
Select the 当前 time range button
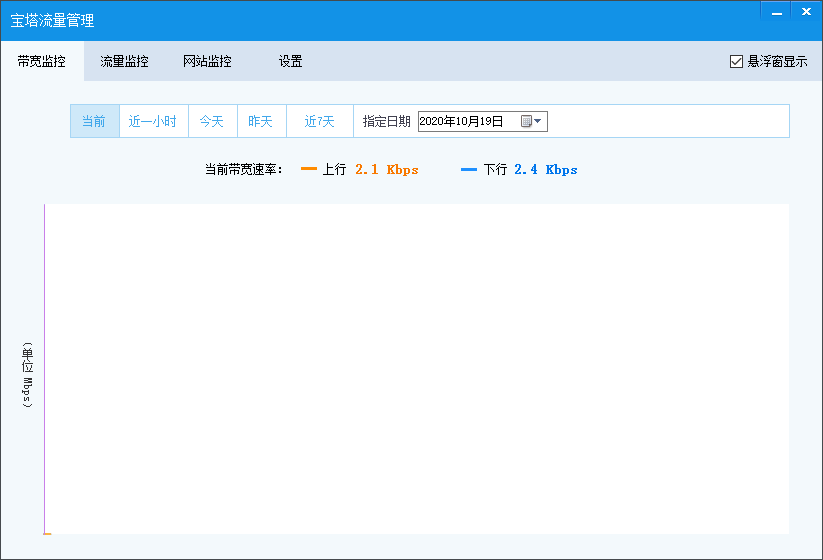[x=95, y=121]
